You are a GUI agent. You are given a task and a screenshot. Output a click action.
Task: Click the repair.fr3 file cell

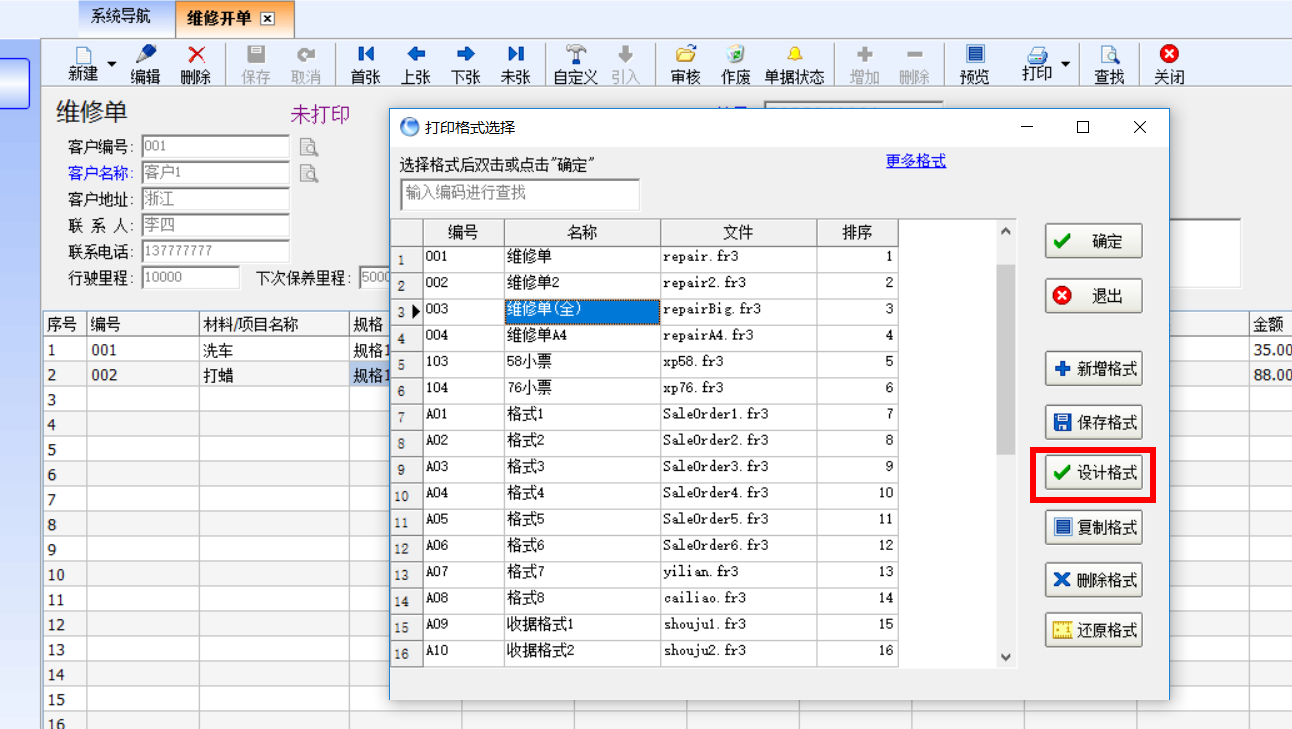tap(738, 258)
